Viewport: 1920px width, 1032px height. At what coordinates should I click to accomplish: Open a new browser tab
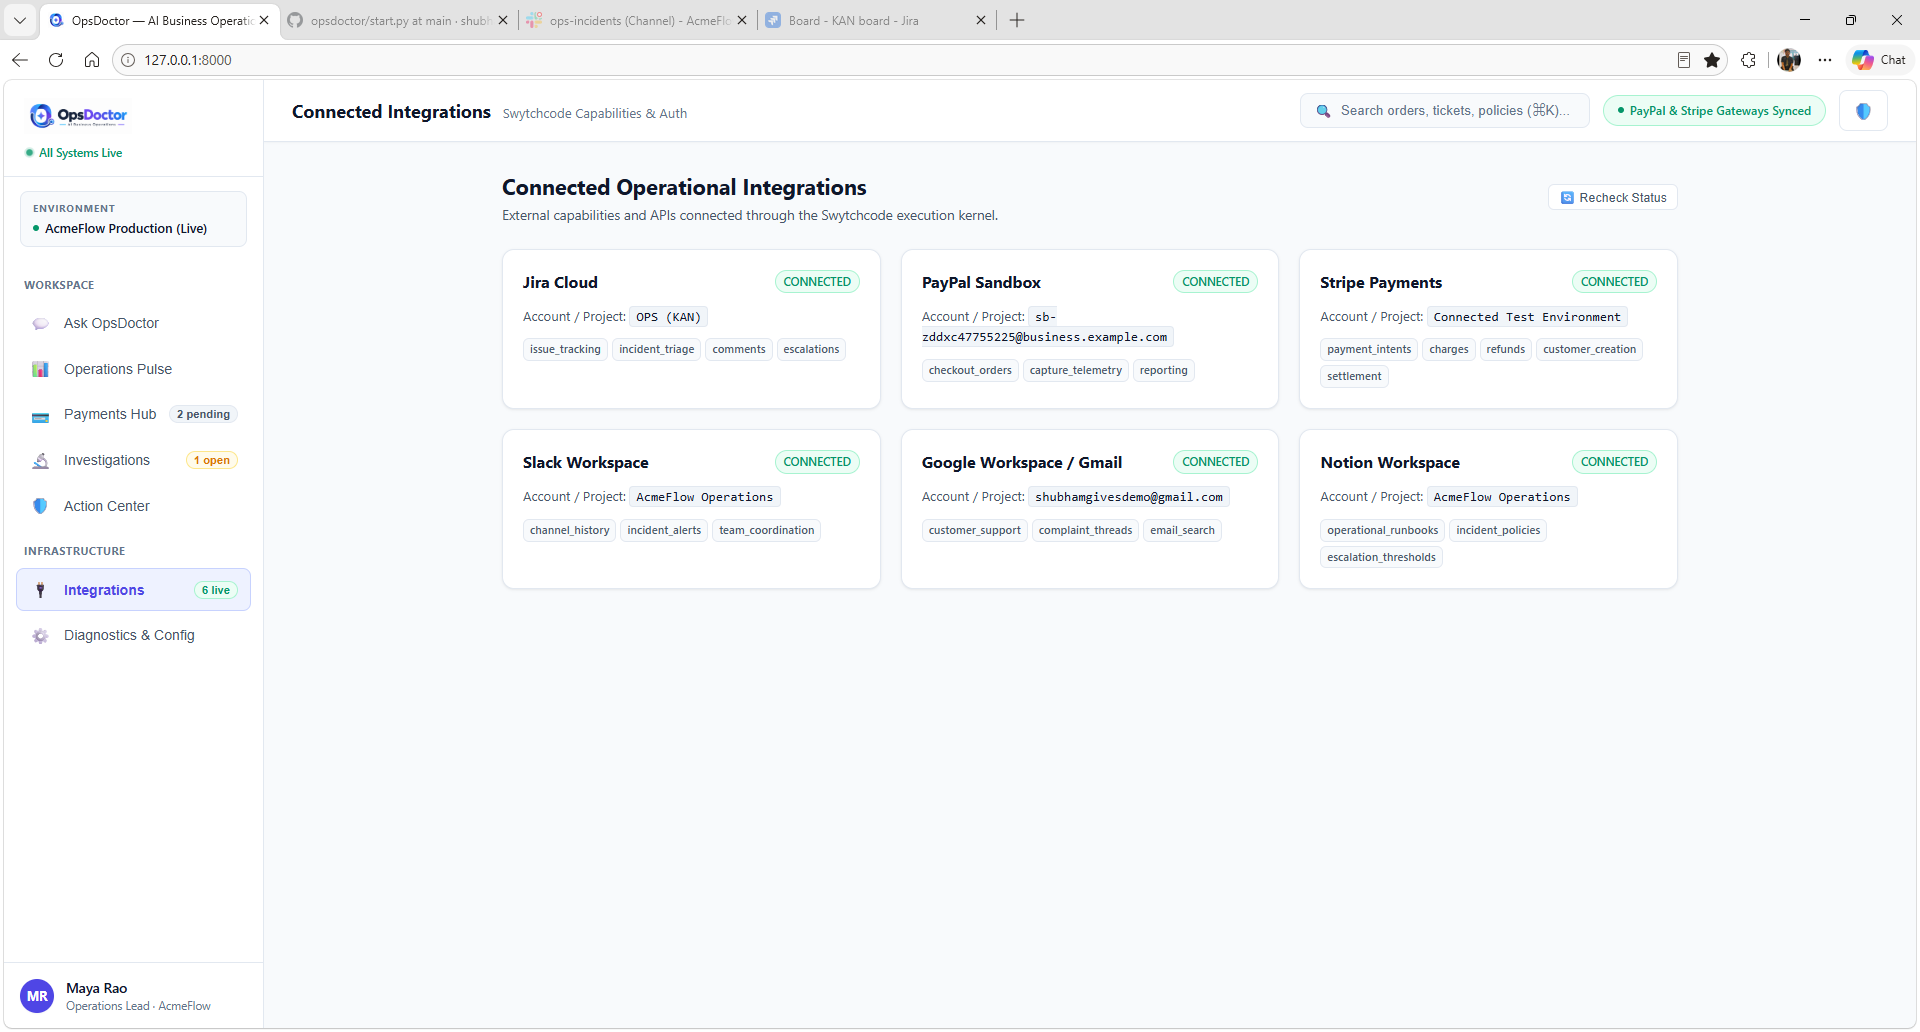(x=1017, y=20)
